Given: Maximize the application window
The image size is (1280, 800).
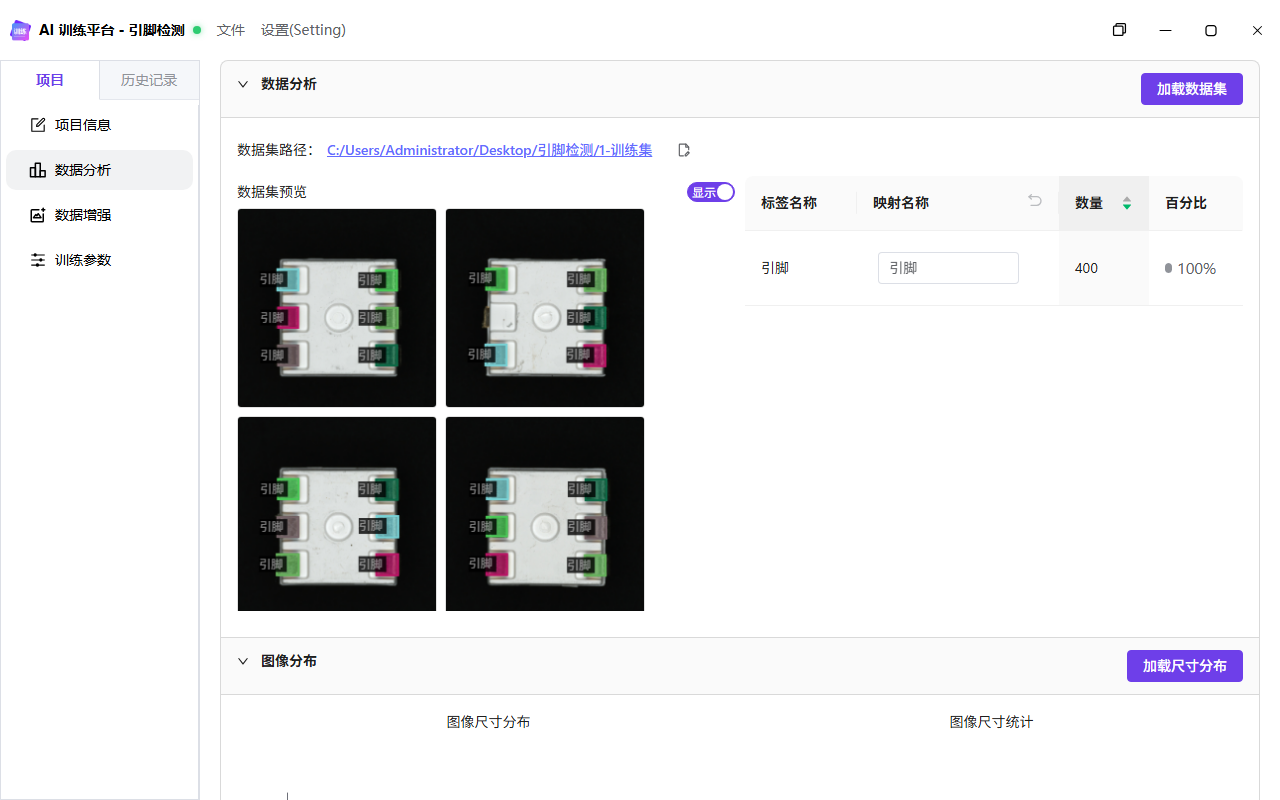Looking at the screenshot, I should pos(1211,30).
